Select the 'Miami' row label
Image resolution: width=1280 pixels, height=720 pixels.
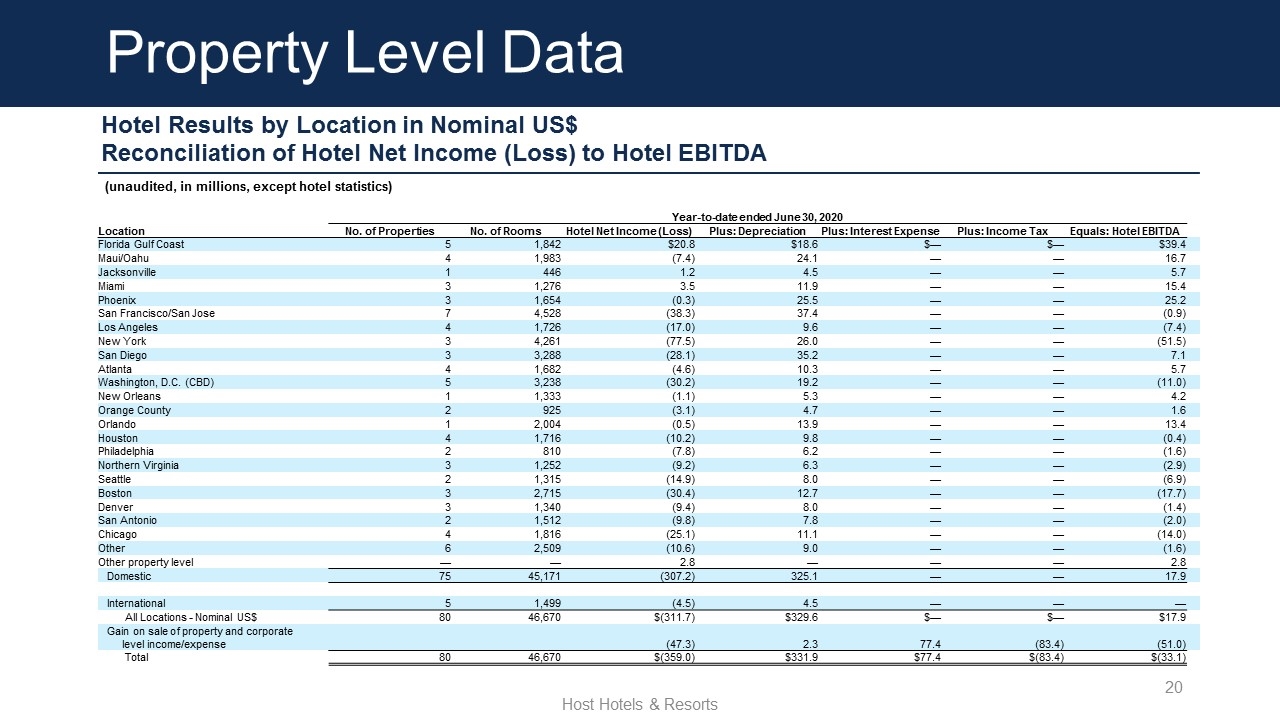coord(112,286)
